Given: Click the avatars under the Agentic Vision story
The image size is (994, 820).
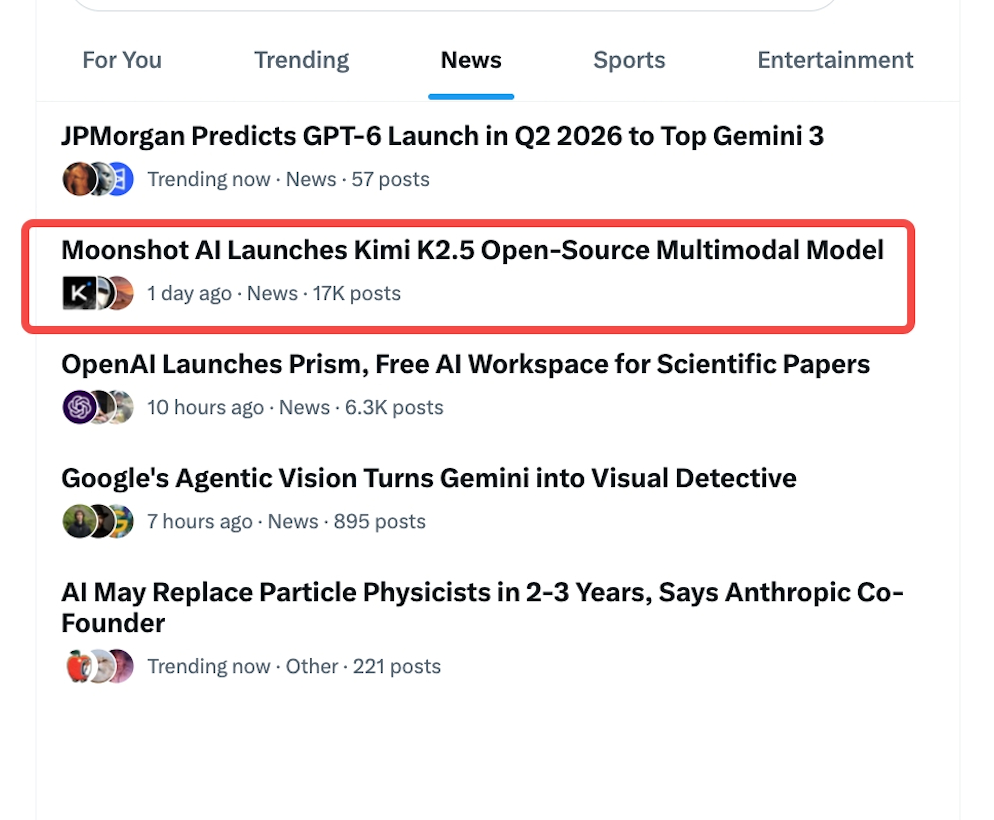Looking at the screenshot, I should [x=98, y=521].
